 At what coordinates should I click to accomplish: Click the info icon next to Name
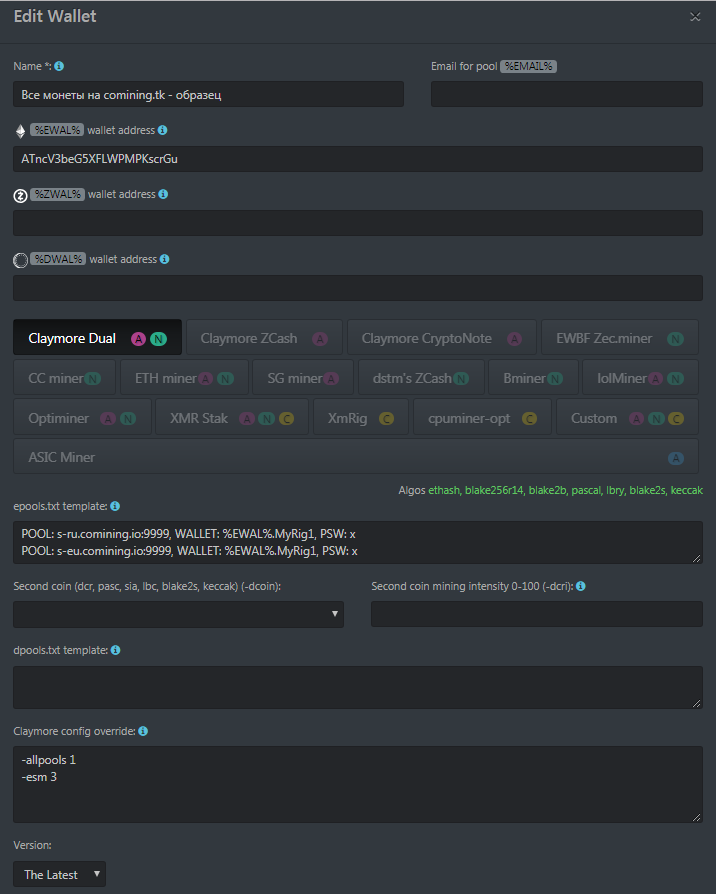(x=59, y=66)
